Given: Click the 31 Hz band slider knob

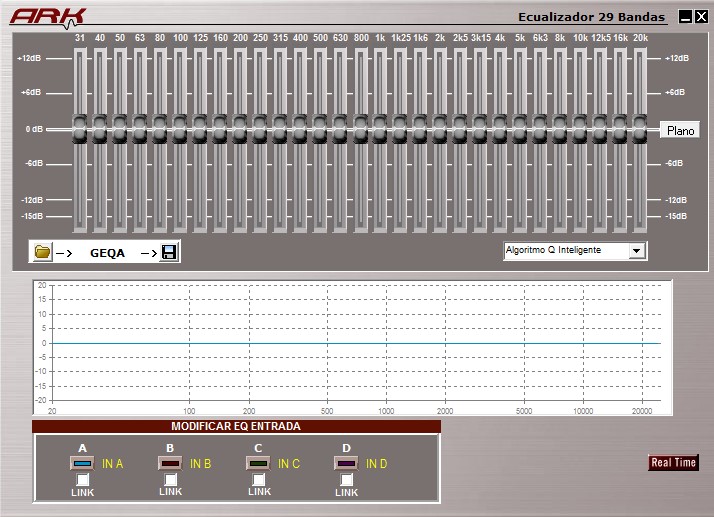Looking at the screenshot, I should pos(80,129).
